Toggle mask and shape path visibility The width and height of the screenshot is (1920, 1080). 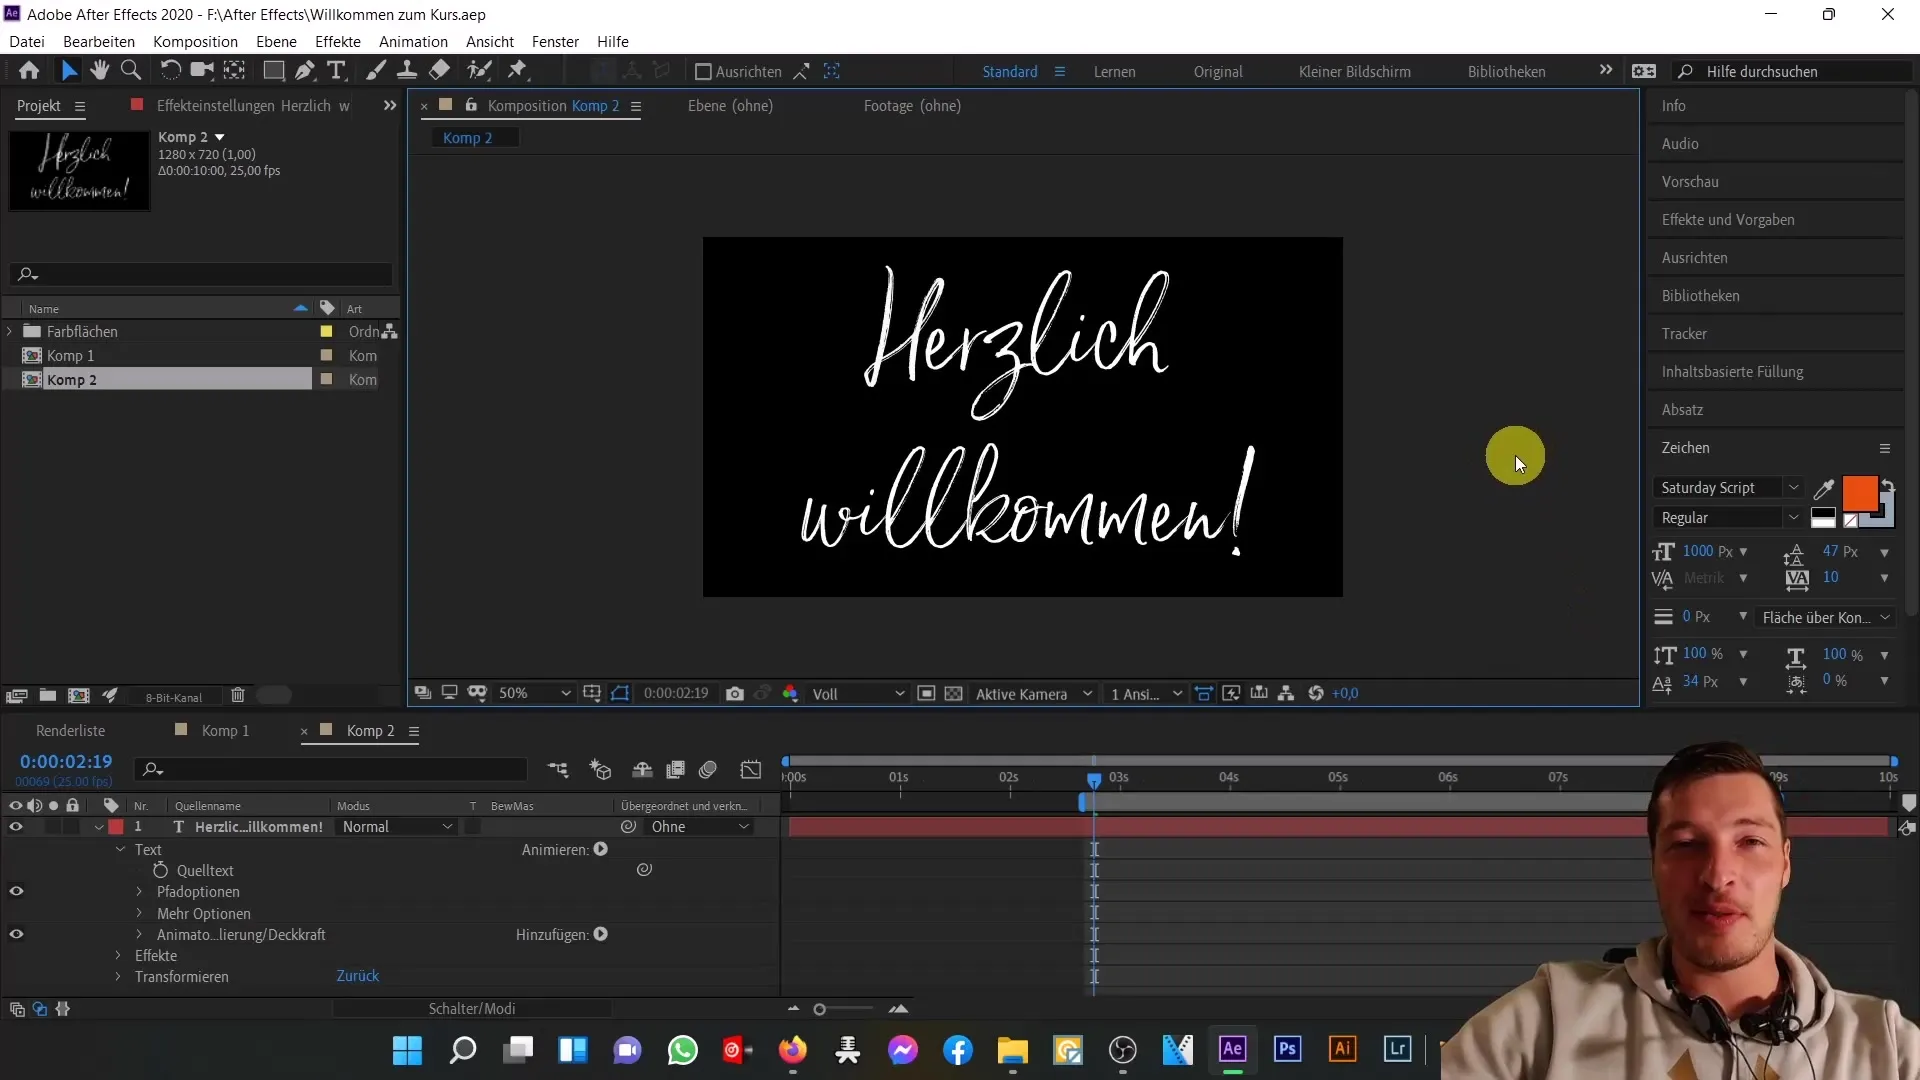coord(620,693)
